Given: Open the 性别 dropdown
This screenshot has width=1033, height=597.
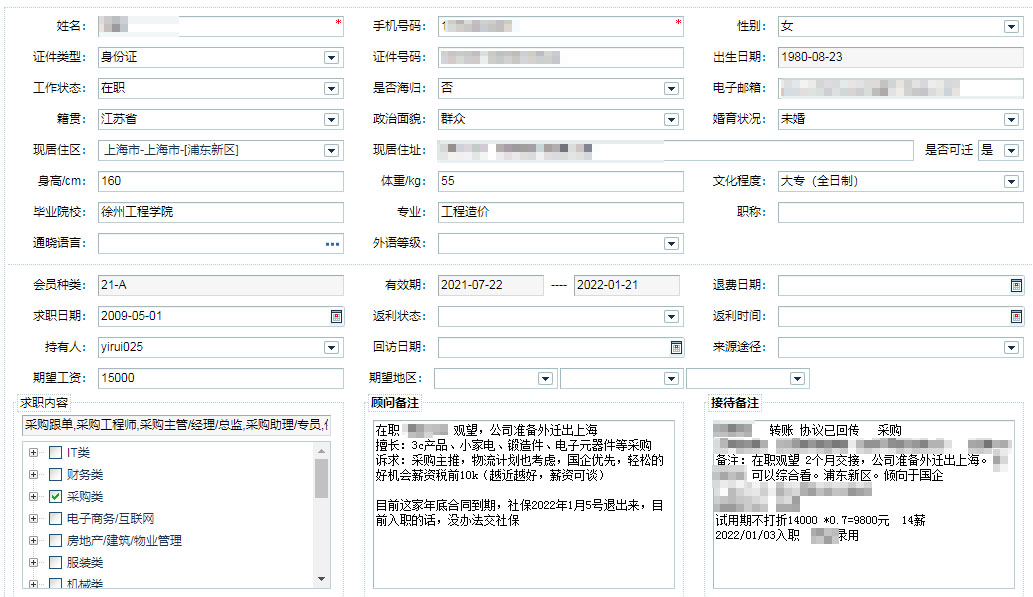Looking at the screenshot, I should click(x=1011, y=26).
